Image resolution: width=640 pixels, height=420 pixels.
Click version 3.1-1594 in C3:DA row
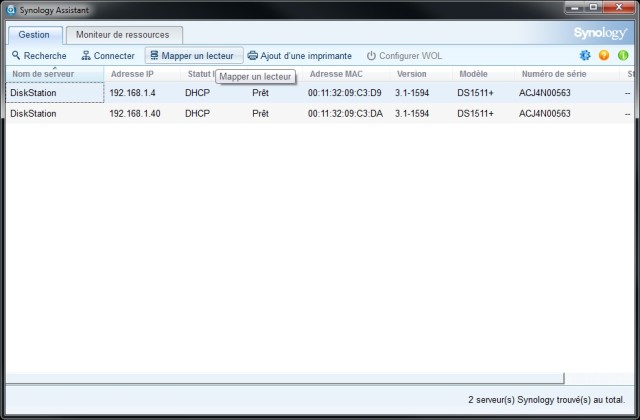pos(412,113)
